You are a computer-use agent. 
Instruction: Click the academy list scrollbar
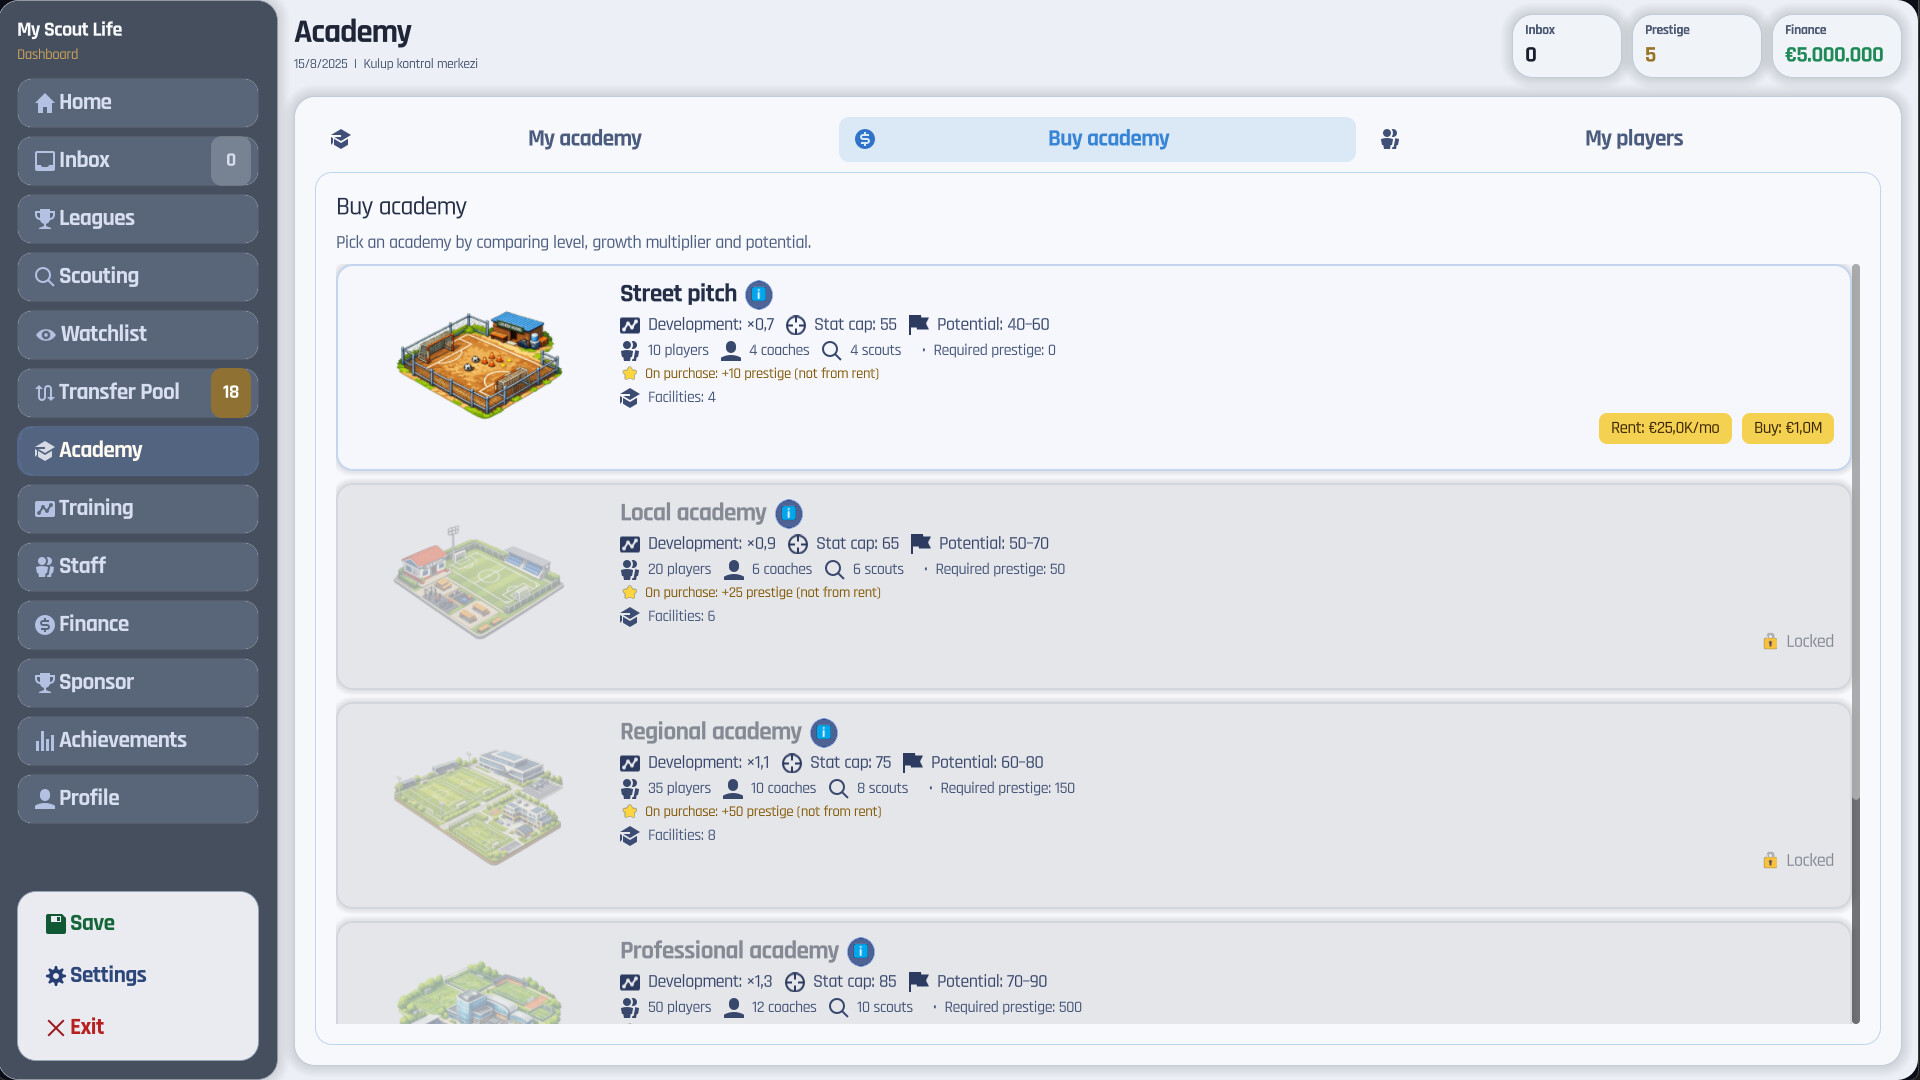(x=1855, y=530)
